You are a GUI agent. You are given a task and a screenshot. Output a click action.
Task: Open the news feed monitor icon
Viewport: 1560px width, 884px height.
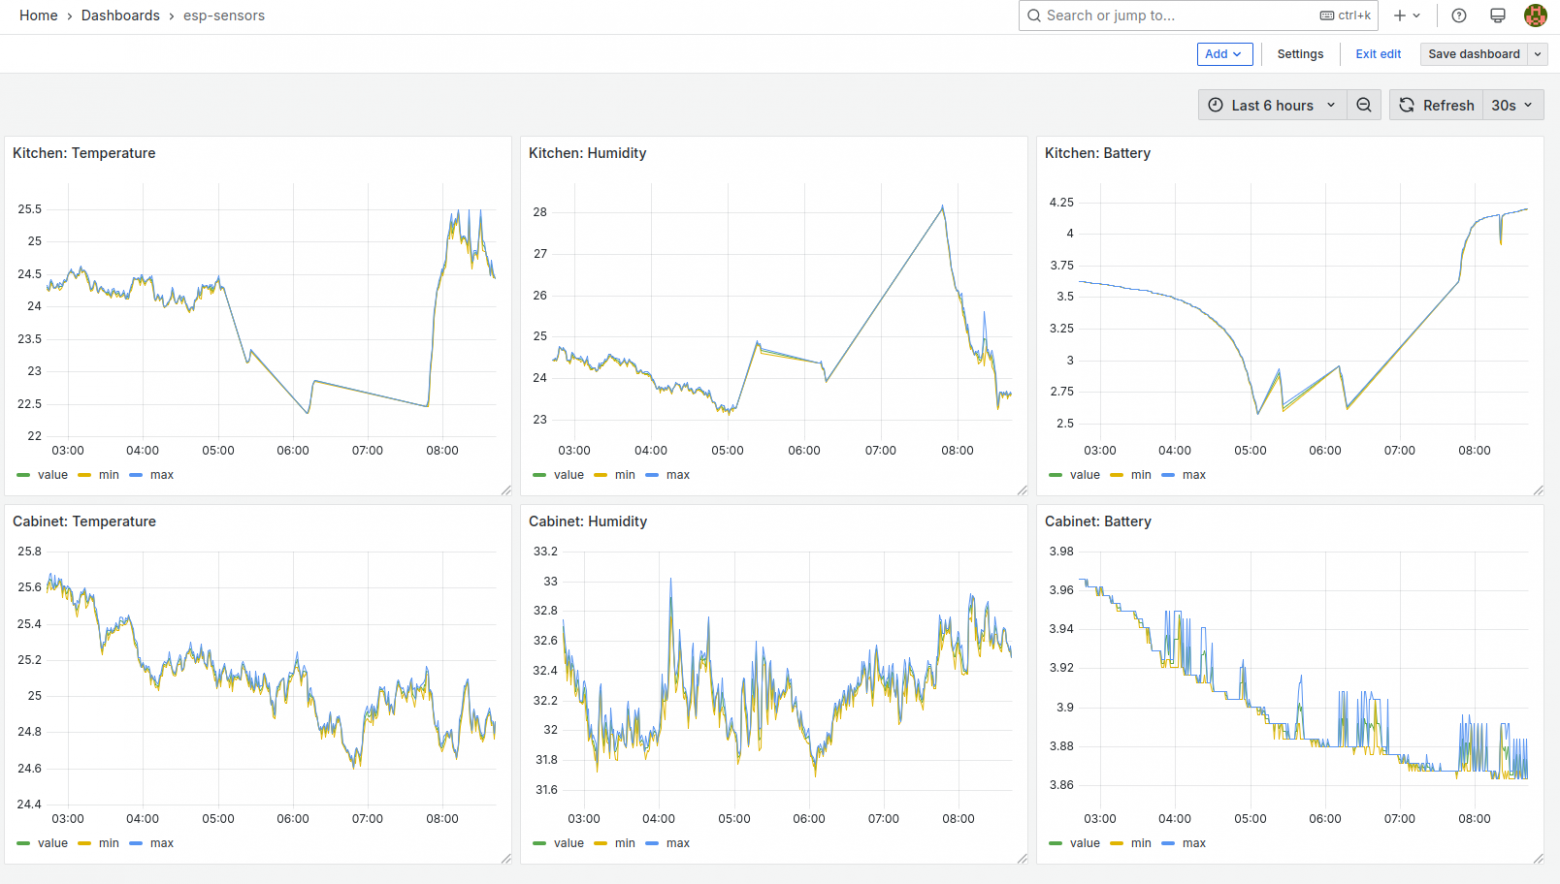pos(1497,15)
